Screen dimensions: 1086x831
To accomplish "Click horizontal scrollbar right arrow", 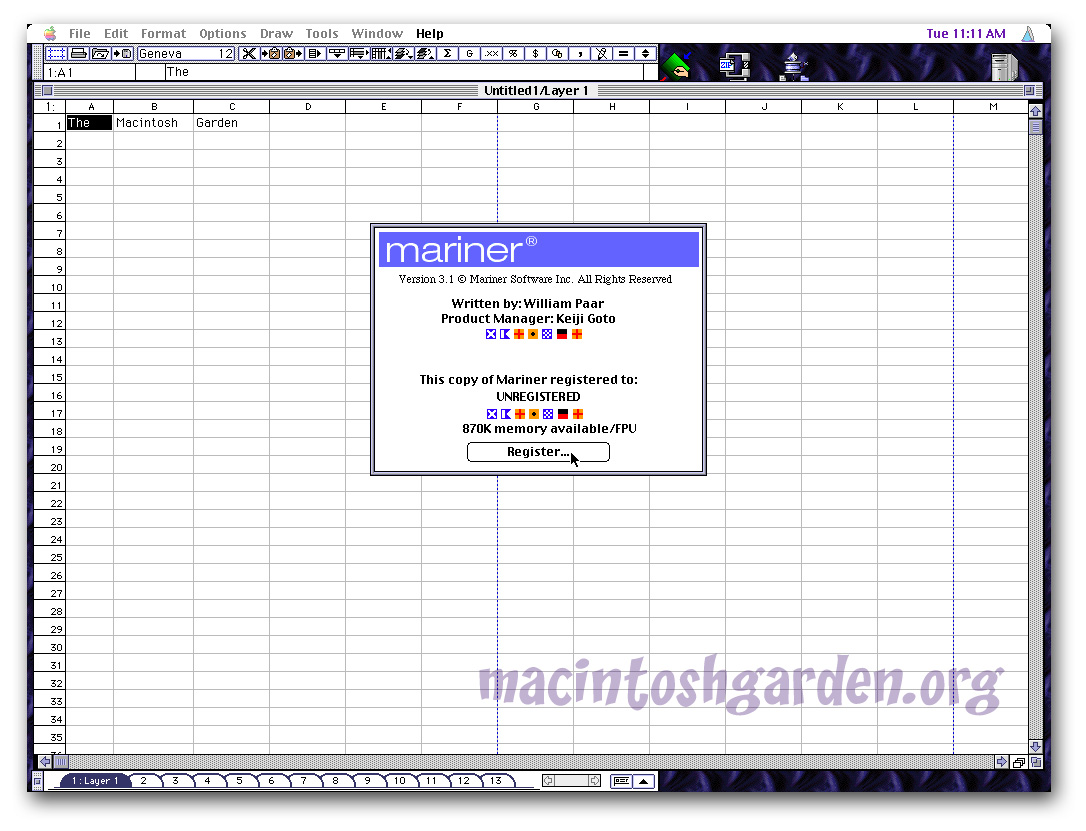I will [x=1002, y=762].
